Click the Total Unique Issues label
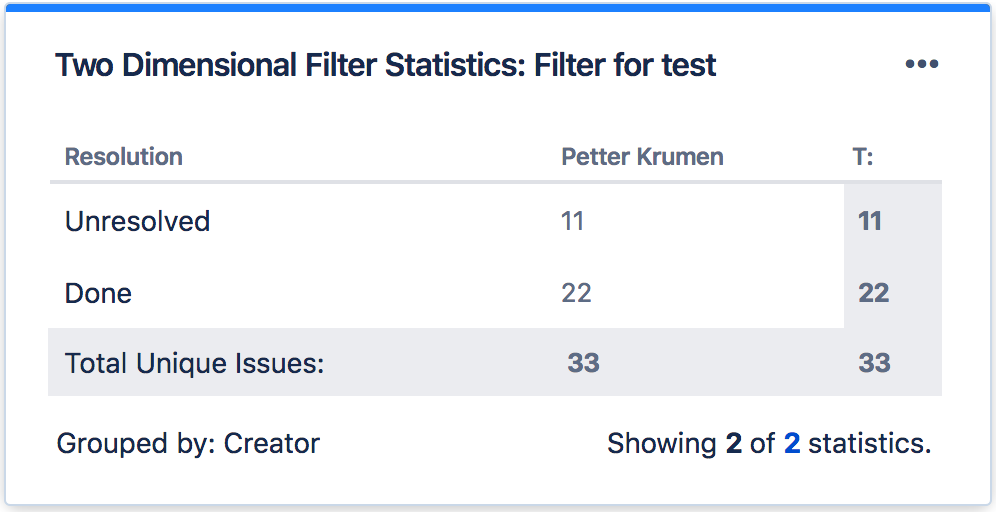This screenshot has width=996, height=512. point(195,363)
